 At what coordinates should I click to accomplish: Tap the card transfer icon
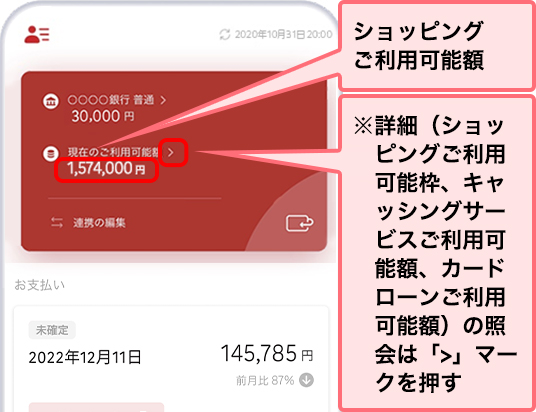click(x=299, y=223)
